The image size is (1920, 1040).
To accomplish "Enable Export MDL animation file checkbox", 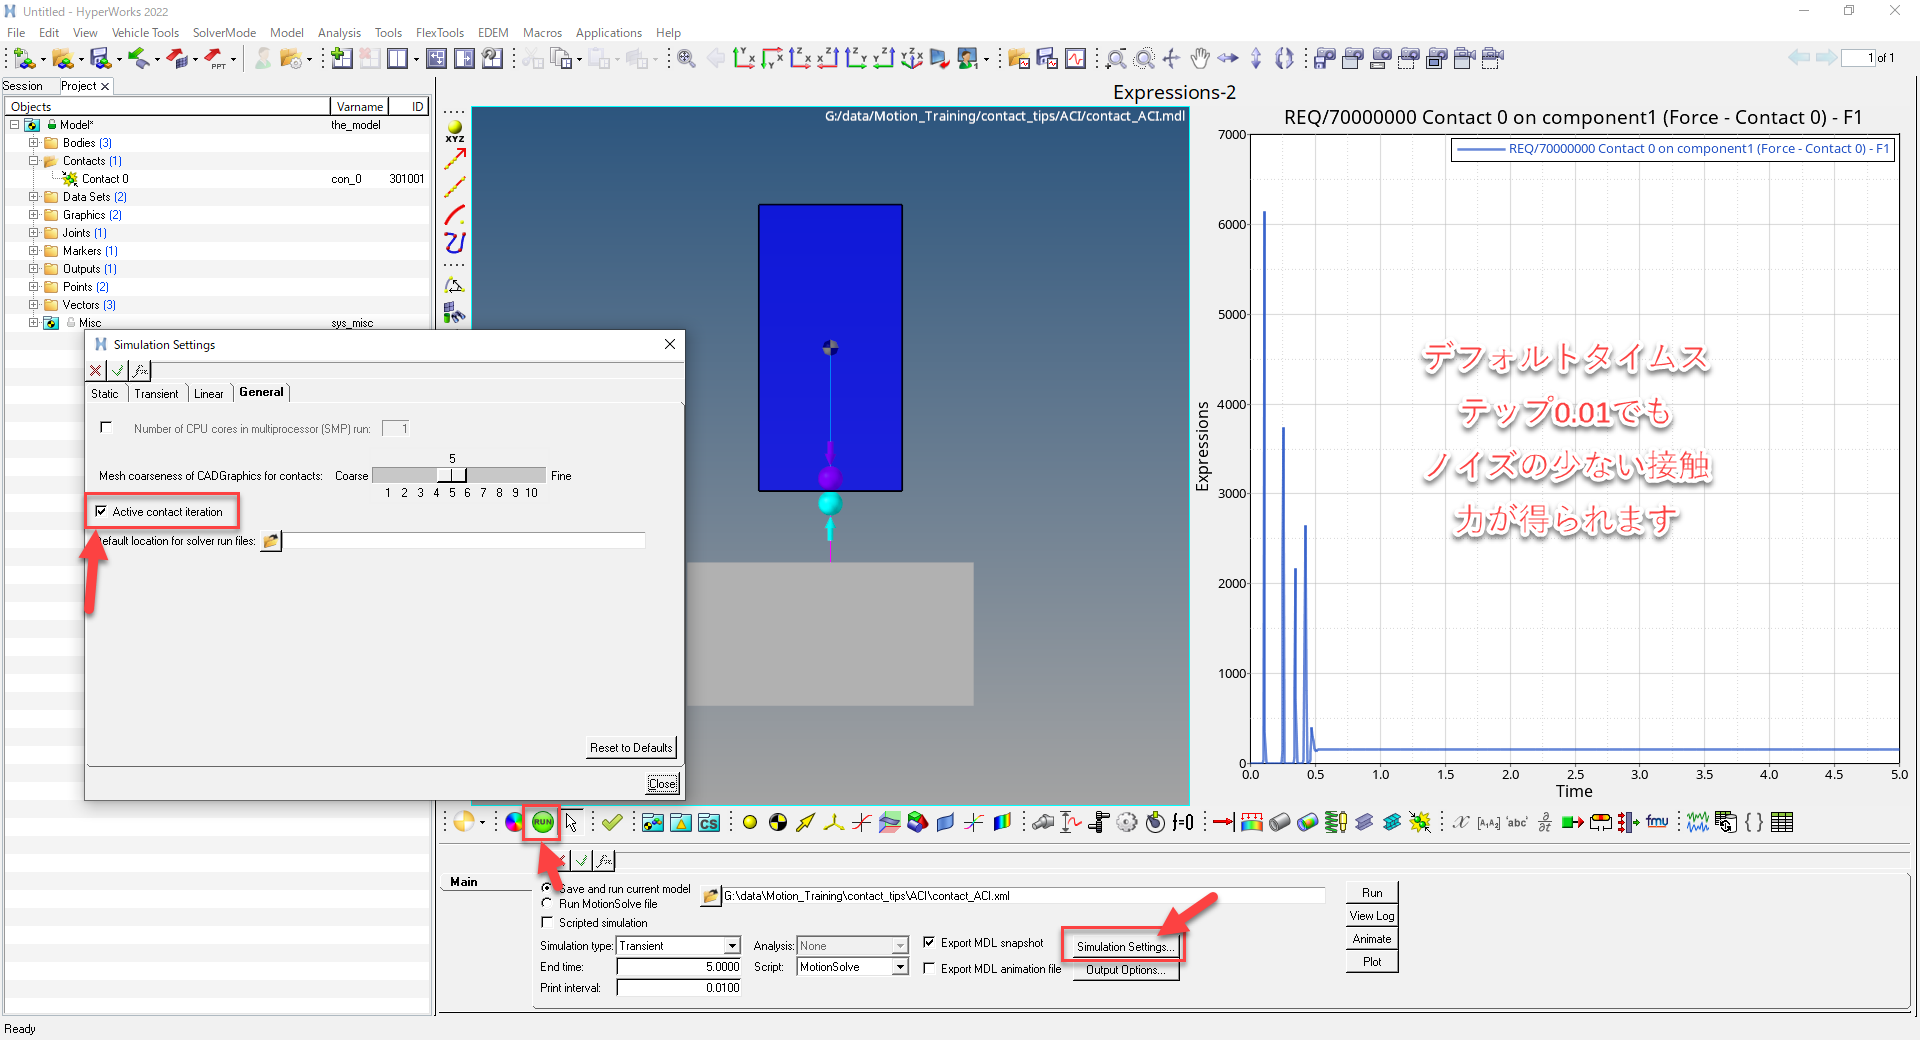I will [x=929, y=968].
